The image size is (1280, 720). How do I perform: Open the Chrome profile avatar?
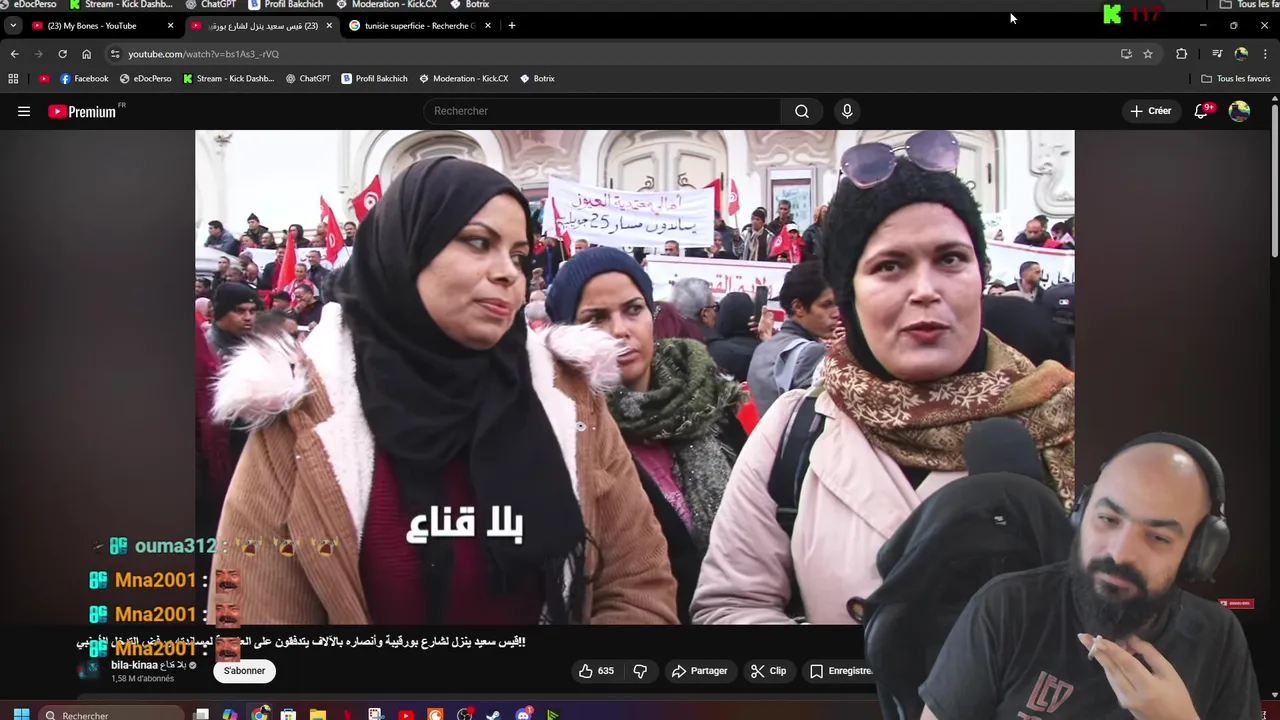point(1241,54)
